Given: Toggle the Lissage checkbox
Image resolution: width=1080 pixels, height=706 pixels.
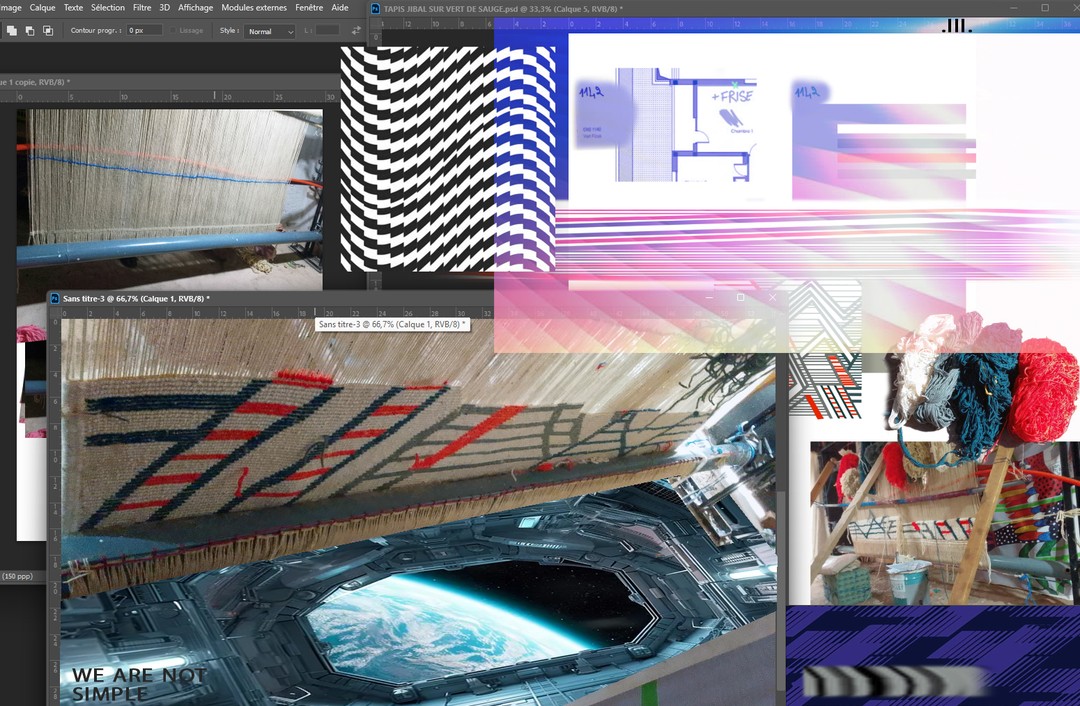Looking at the screenshot, I should point(174,31).
